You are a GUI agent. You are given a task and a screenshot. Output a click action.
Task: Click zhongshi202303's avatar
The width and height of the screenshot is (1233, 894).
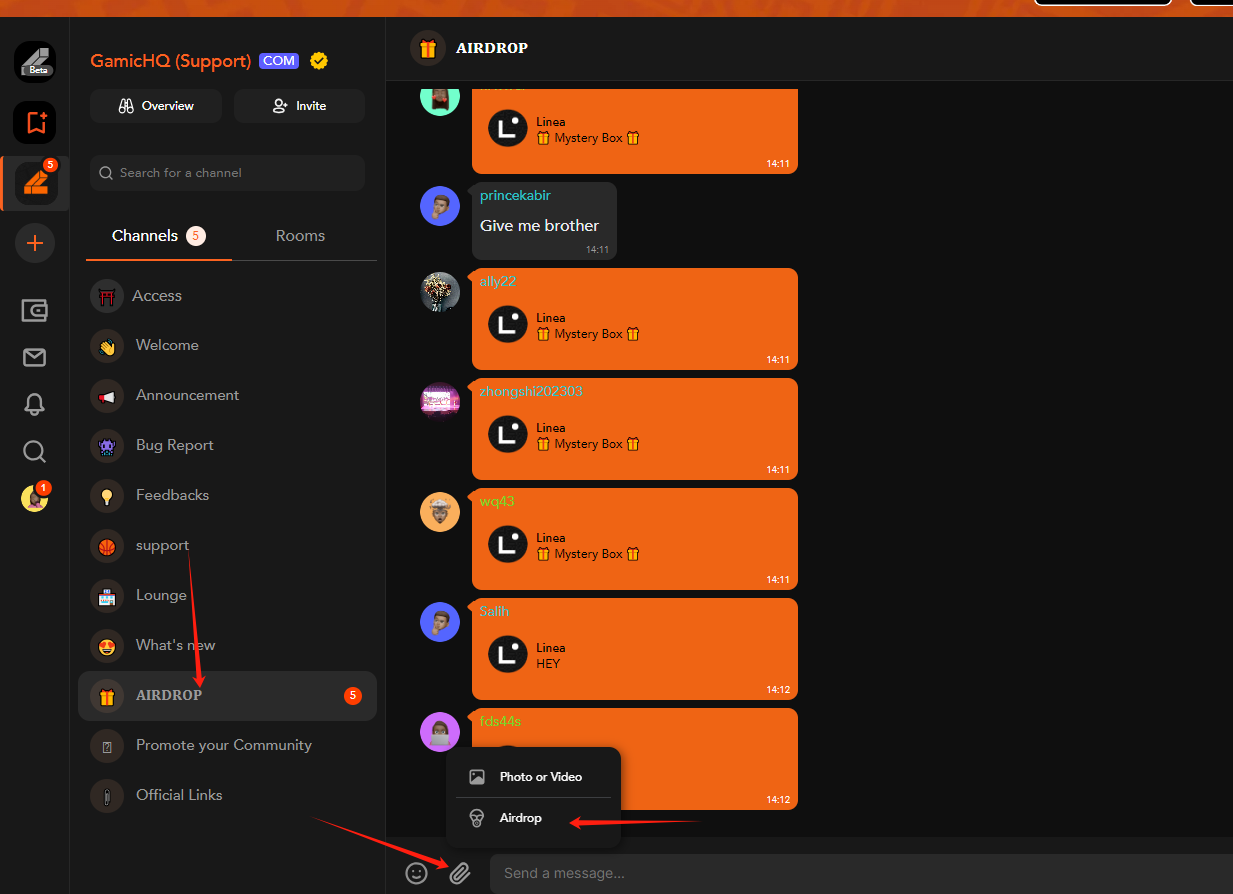click(440, 402)
